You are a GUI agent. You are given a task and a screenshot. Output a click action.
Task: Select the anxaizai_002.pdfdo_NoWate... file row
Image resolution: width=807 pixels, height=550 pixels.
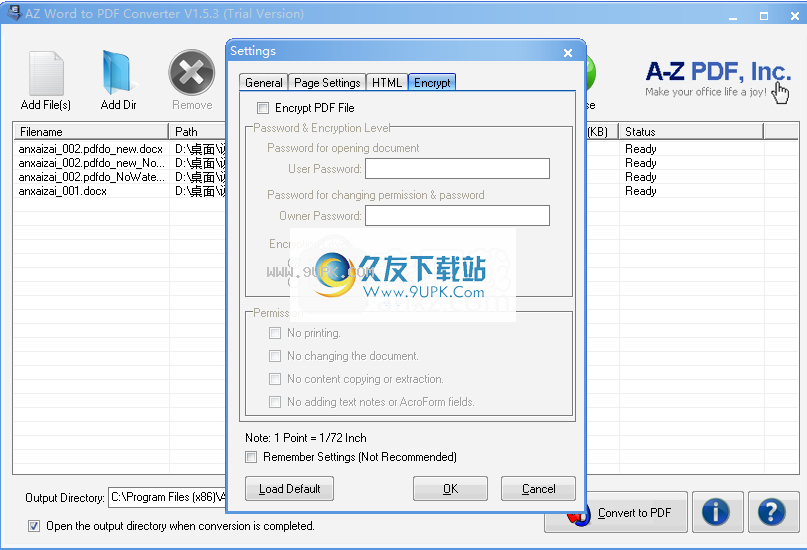point(92,177)
